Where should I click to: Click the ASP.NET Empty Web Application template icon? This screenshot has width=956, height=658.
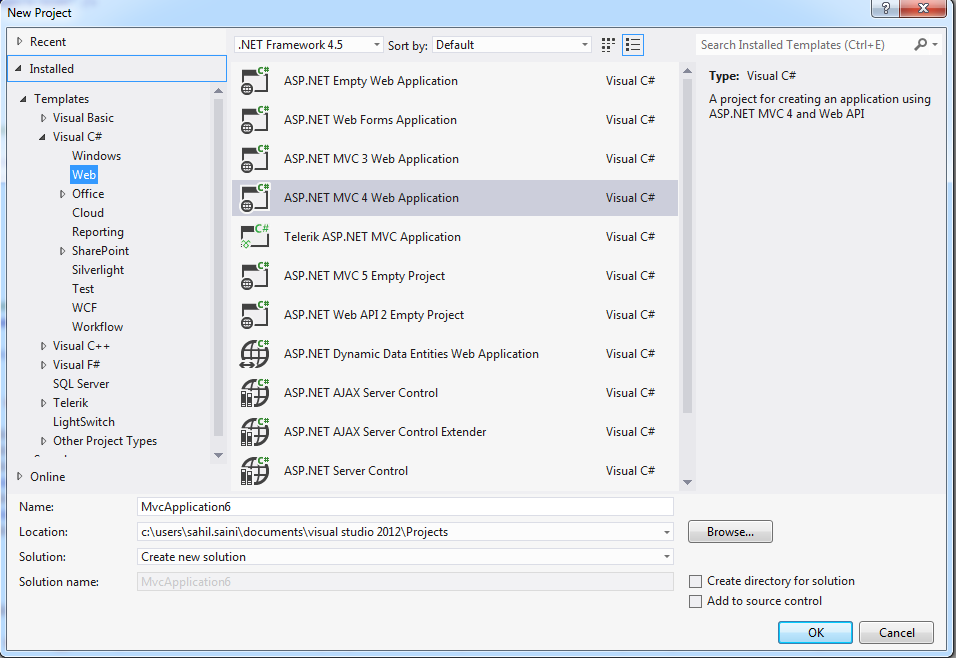coord(254,80)
